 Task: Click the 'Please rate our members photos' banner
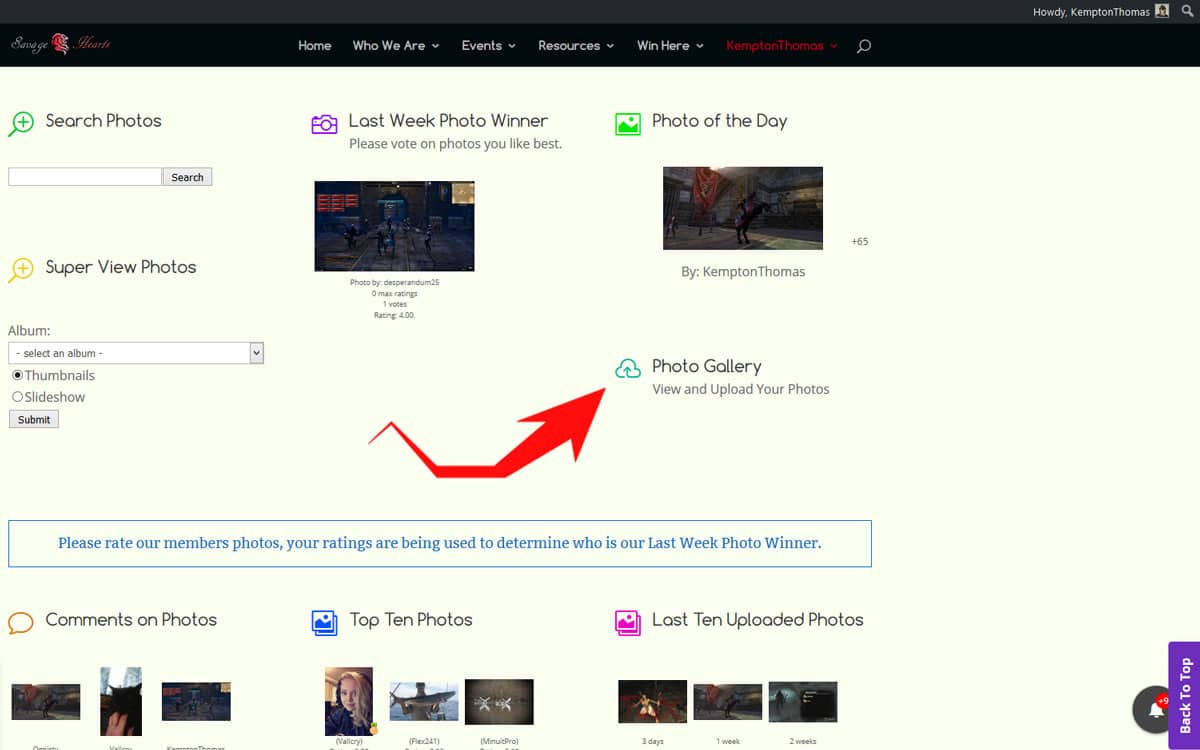point(440,543)
